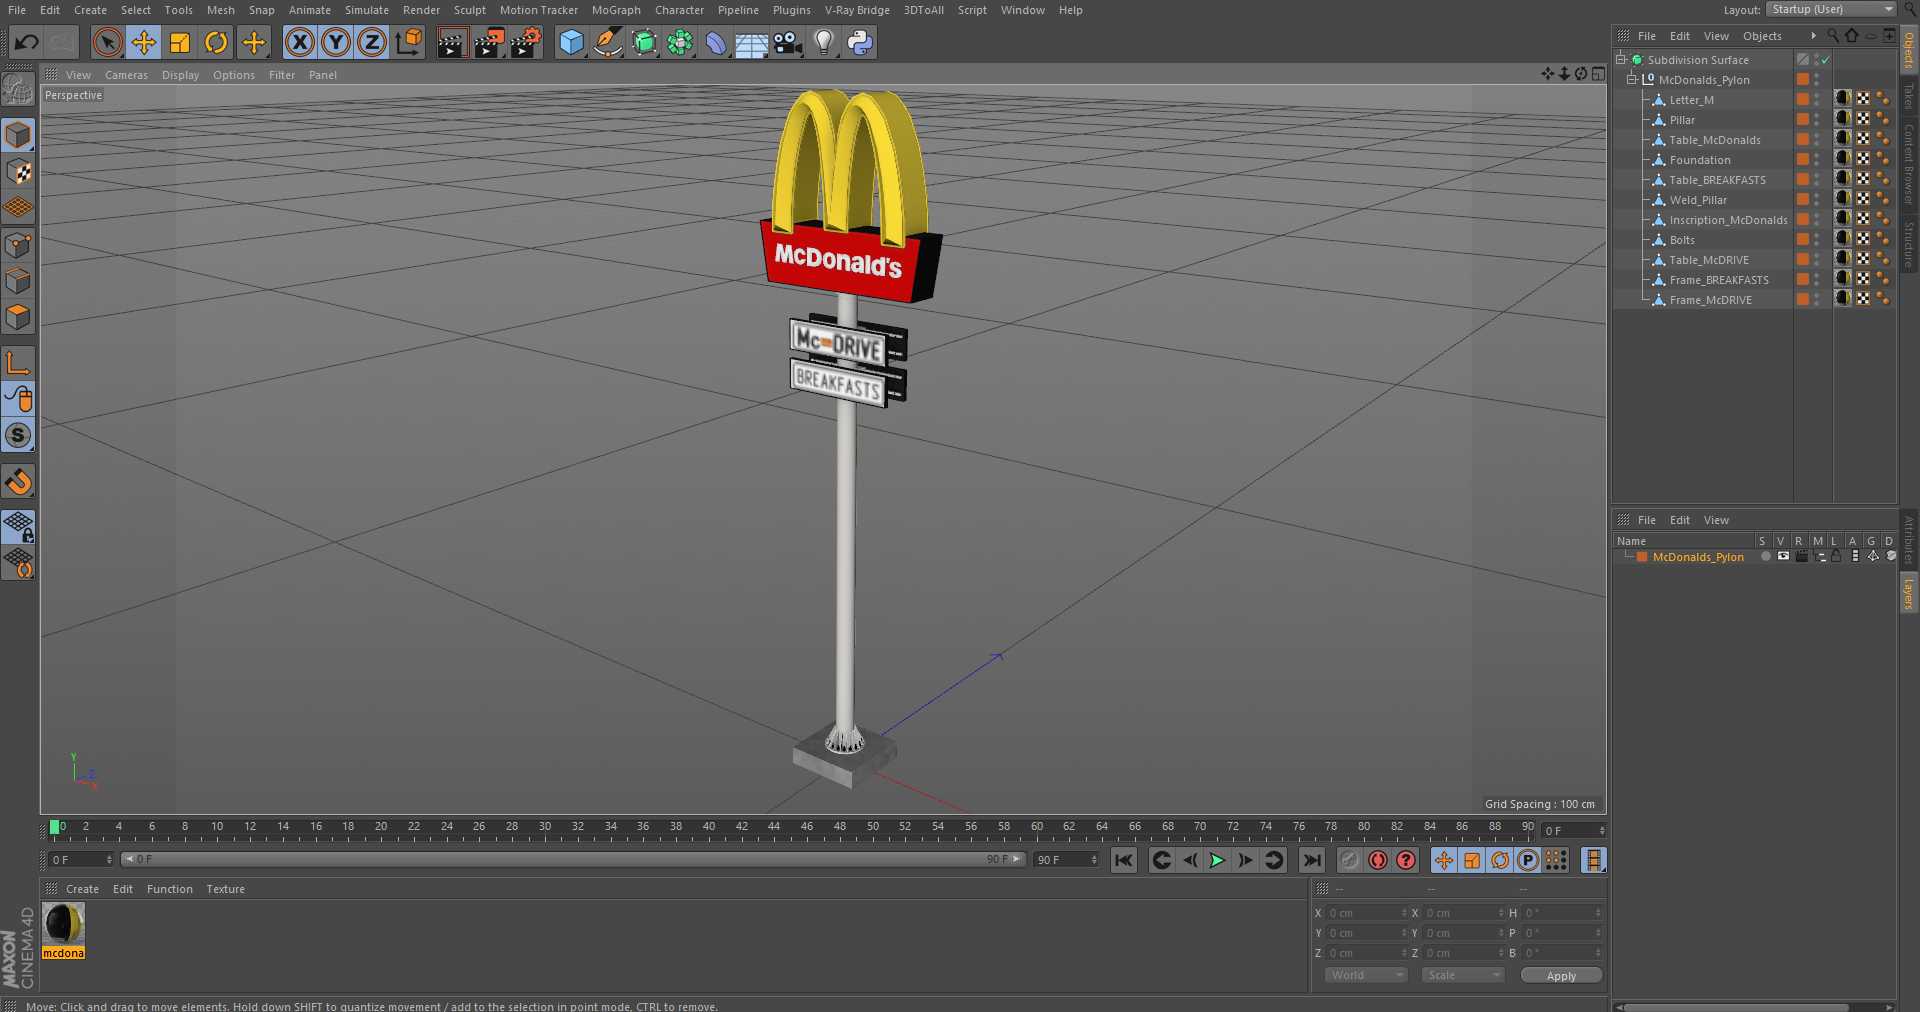
Task: Toggle Subdivision Surface enable checkmark
Action: tap(1825, 60)
